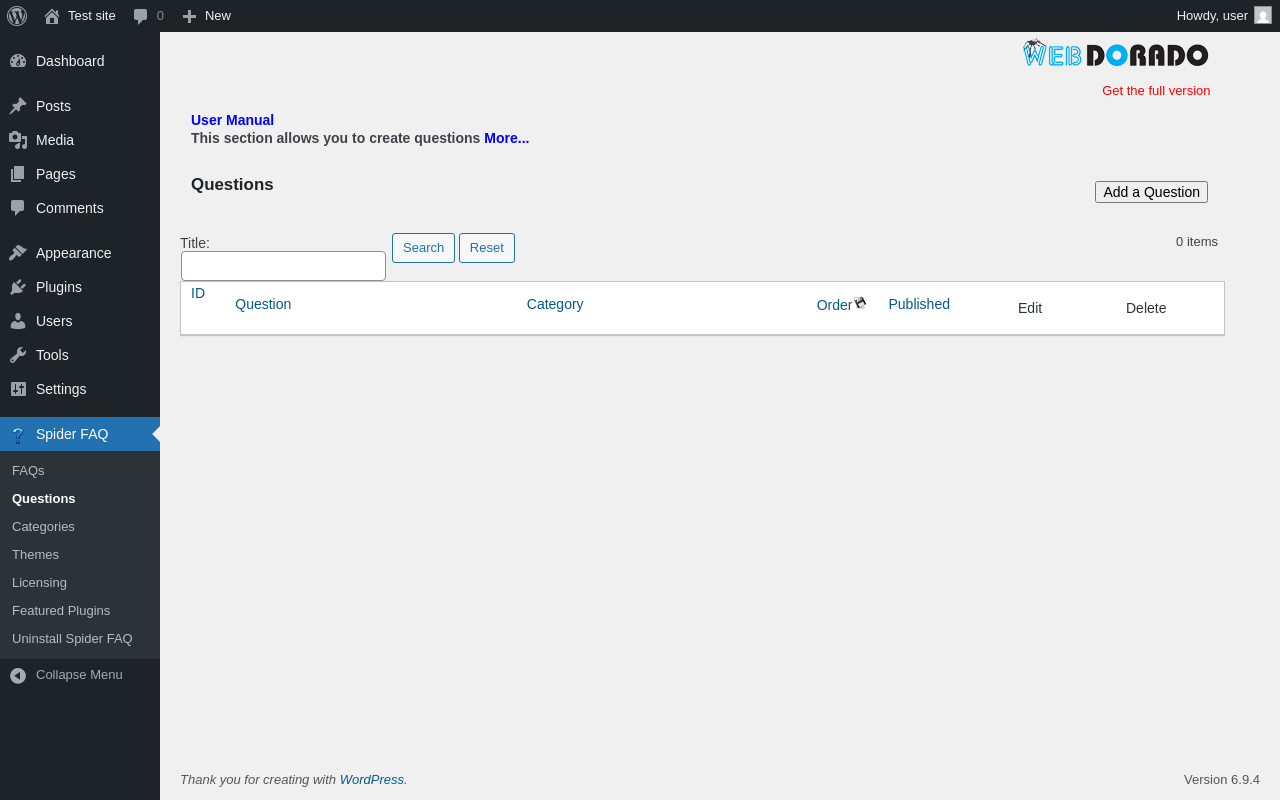Image resolution: width=1280 pixels, height=800 pixels.
Task: Click the Users person icon
Action: (18, 321)
